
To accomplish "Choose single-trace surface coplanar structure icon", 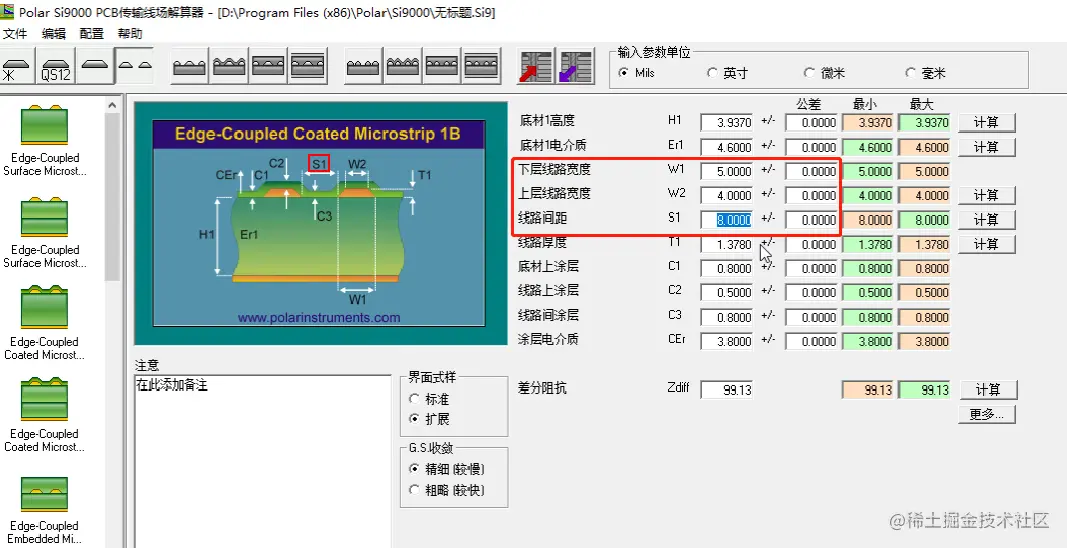I will click(189, 66).
